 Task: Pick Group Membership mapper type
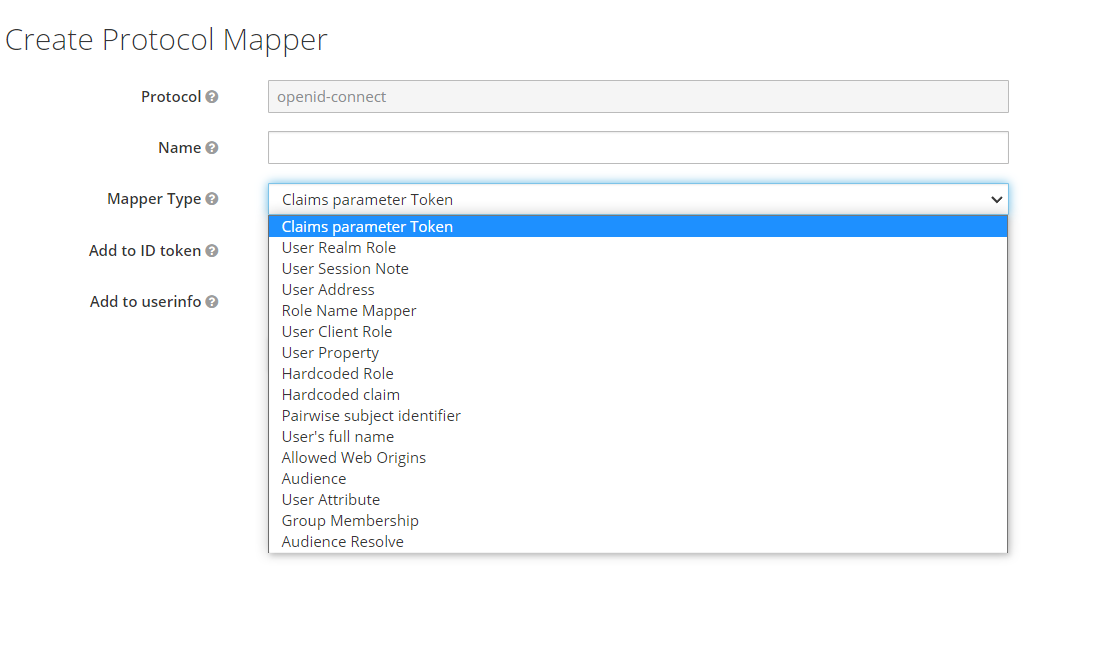coord(638,520)
